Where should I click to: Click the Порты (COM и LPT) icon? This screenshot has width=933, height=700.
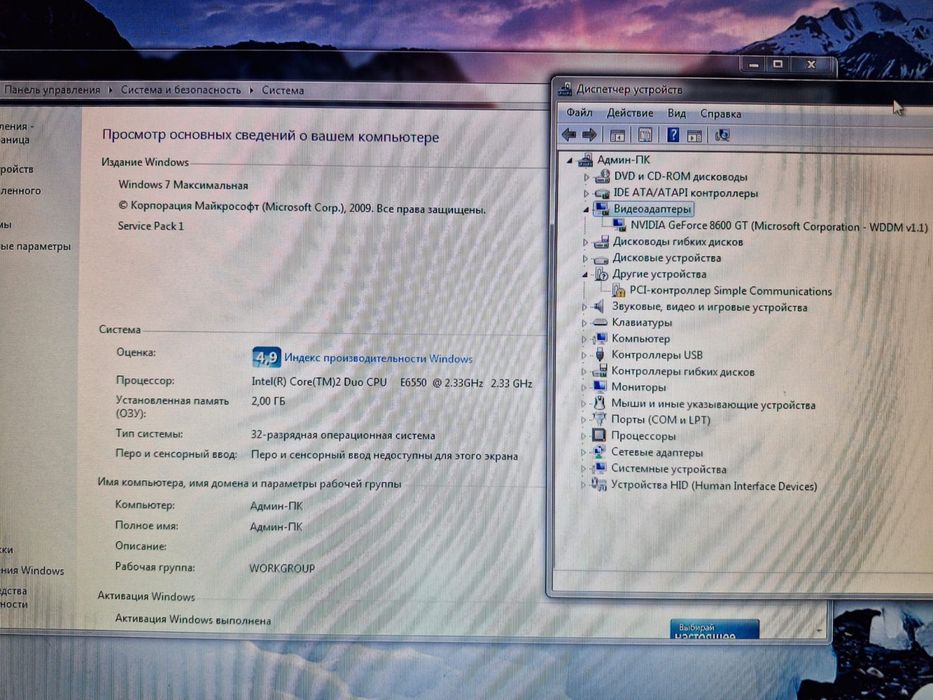coord(599,420)
